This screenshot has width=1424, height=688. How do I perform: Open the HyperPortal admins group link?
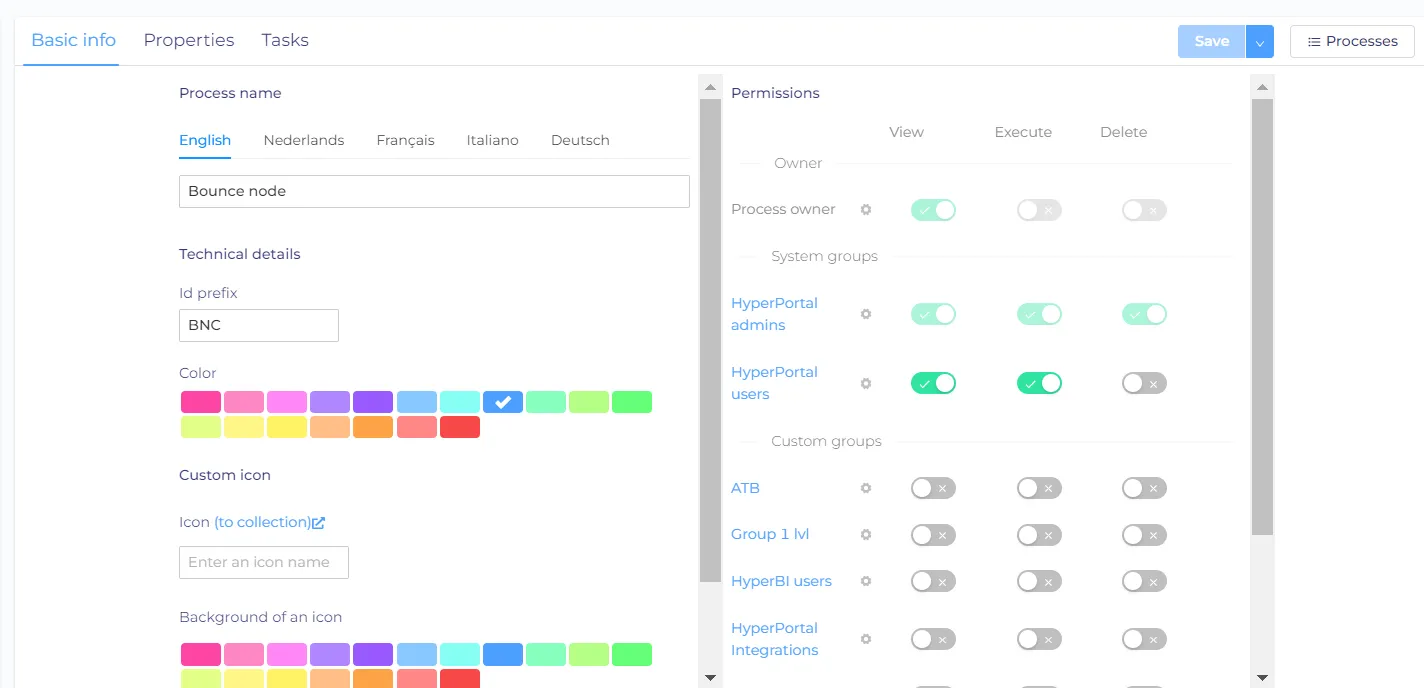(x=774, y=314)
